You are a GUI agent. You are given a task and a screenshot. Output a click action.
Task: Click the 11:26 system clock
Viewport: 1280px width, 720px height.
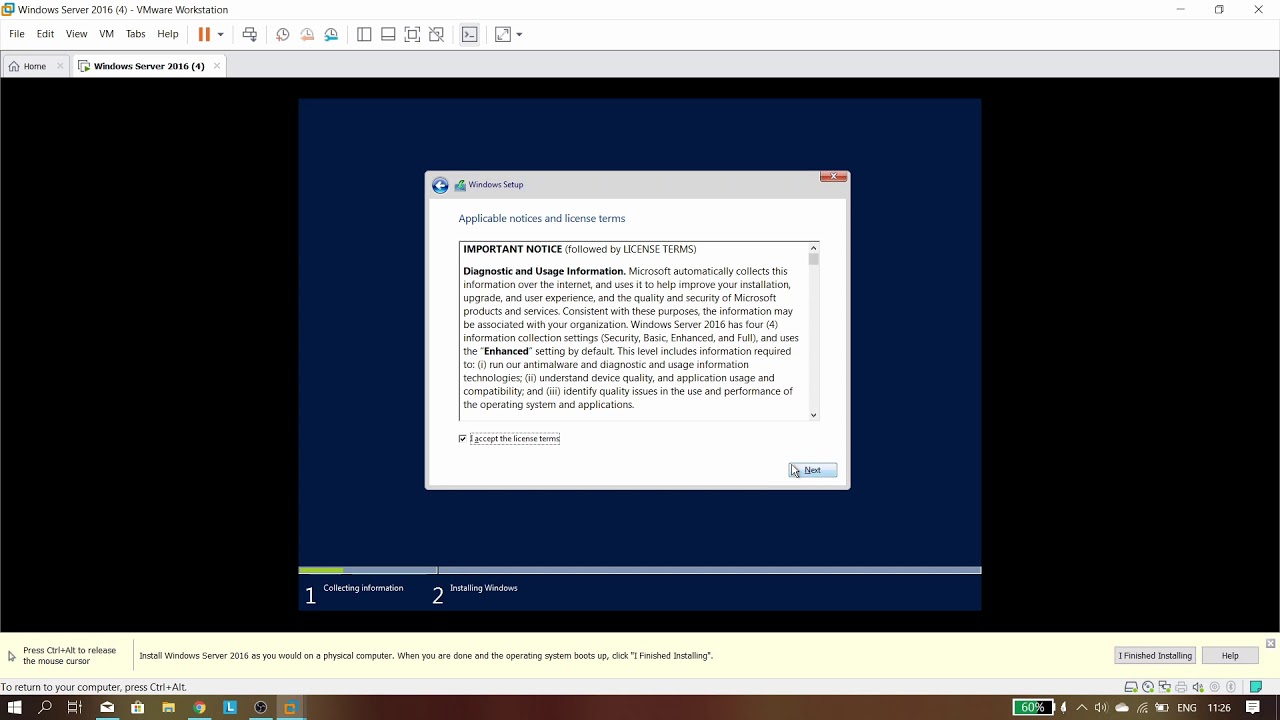click(x=1219, y=707)
